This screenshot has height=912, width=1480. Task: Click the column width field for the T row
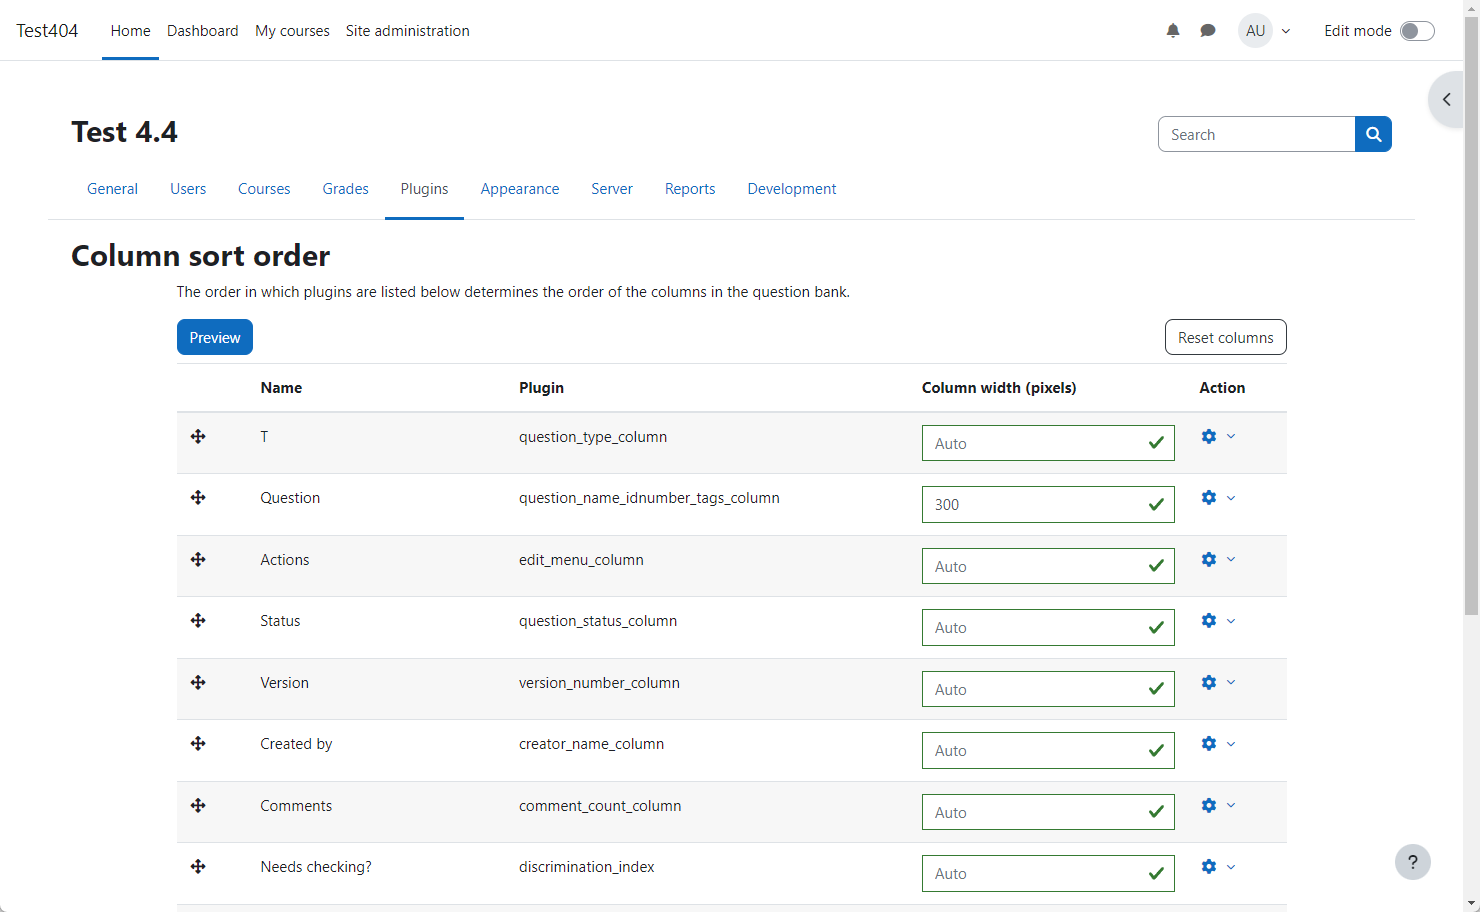[1048, 443]
